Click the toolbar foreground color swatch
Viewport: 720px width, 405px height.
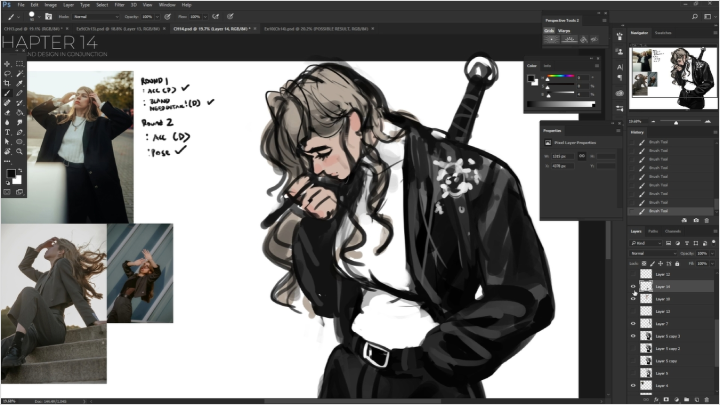[x=11, y=174]
